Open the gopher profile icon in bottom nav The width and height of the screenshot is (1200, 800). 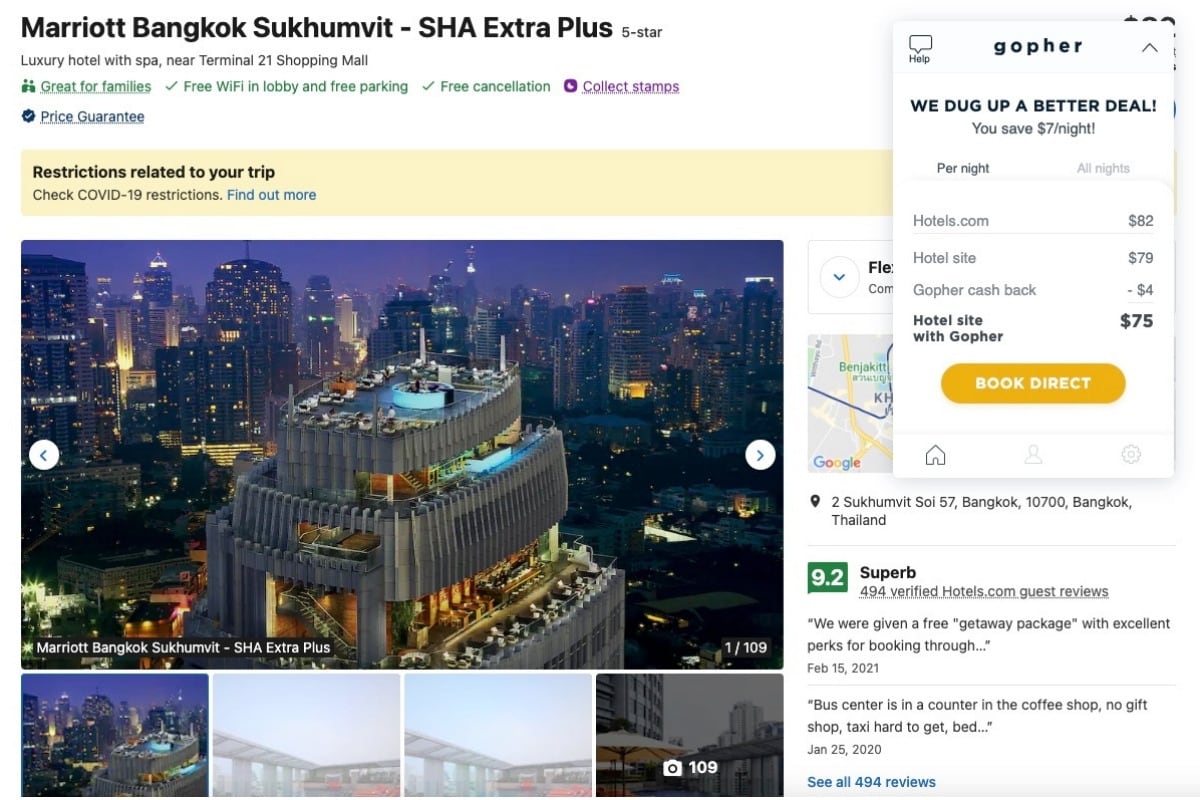1033,454
